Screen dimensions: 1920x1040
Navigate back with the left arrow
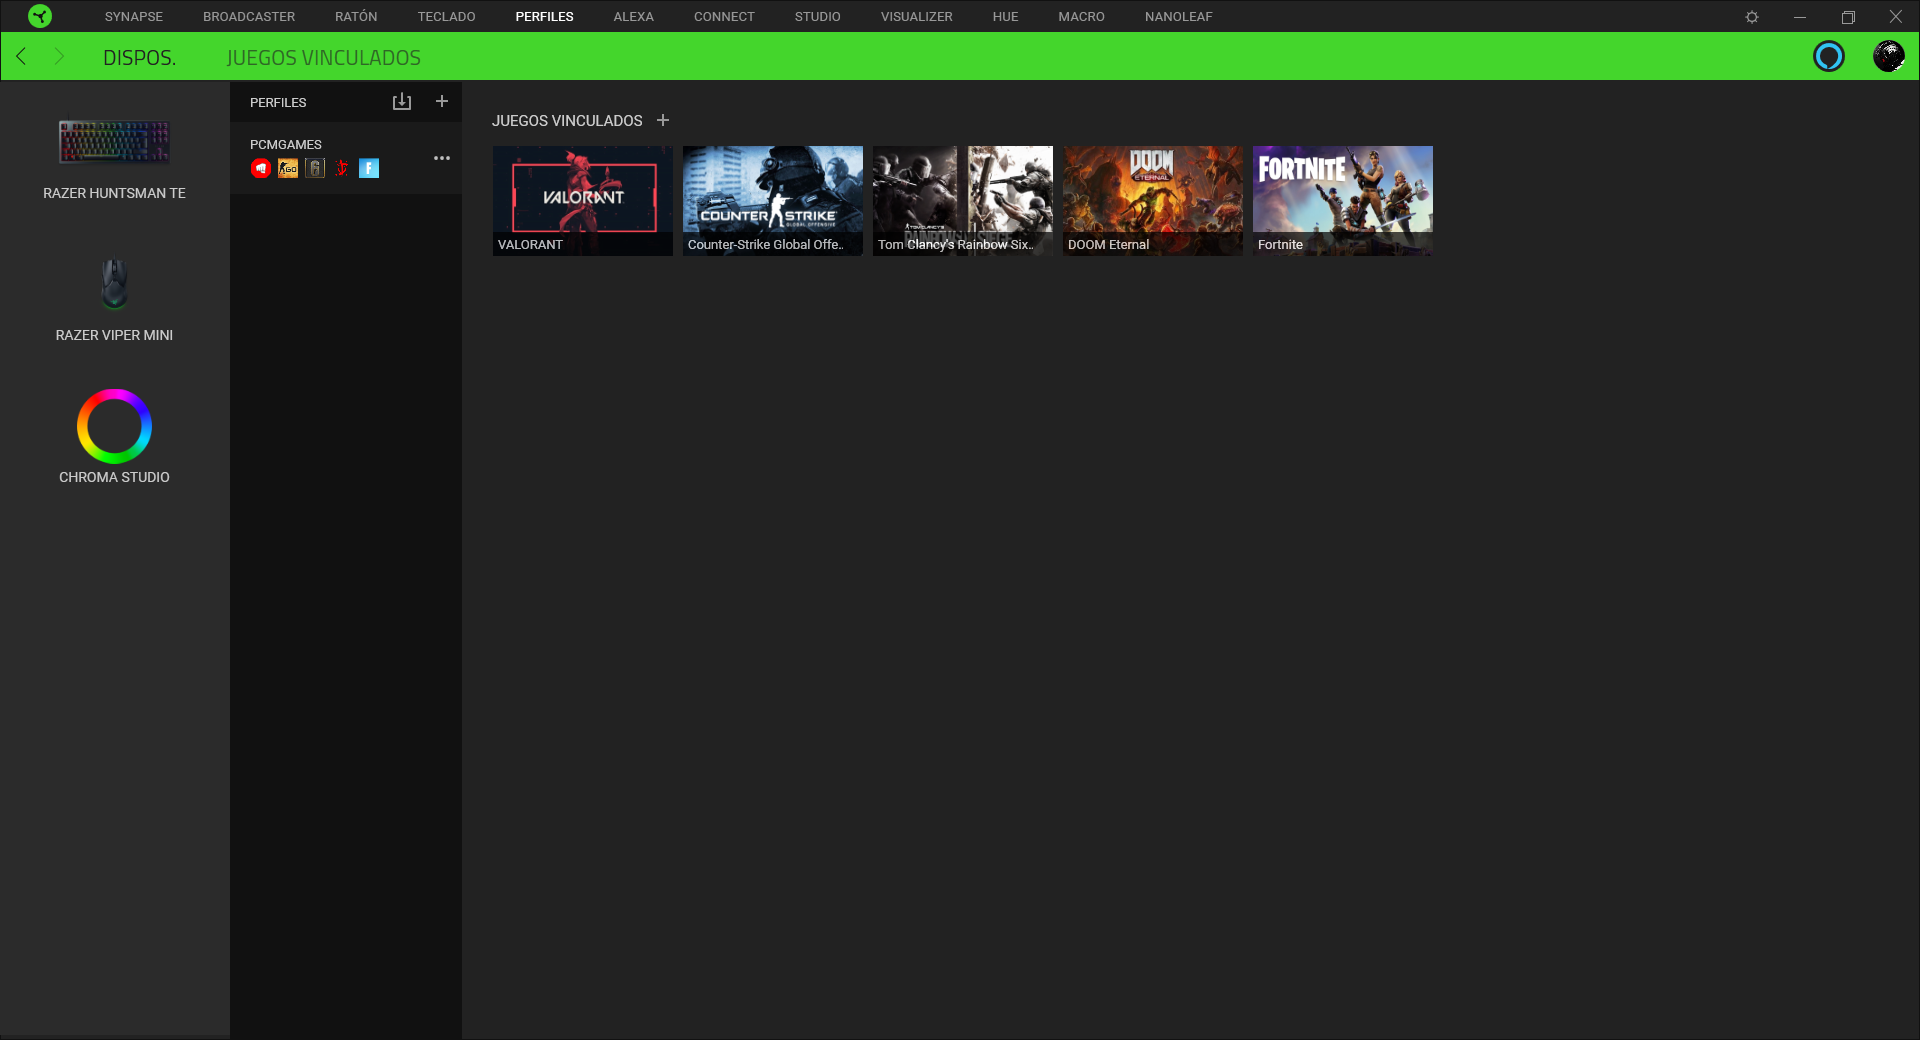tap(21, 56)
